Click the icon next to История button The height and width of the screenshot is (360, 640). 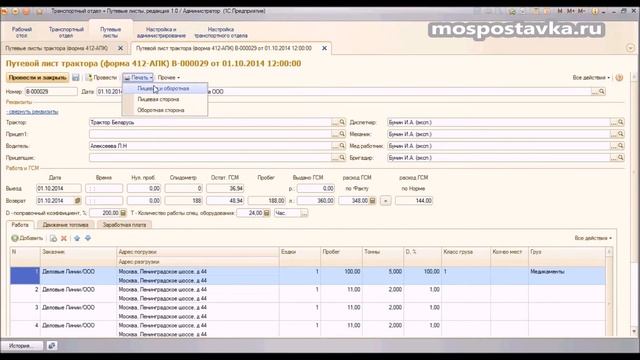click(51, 346)
